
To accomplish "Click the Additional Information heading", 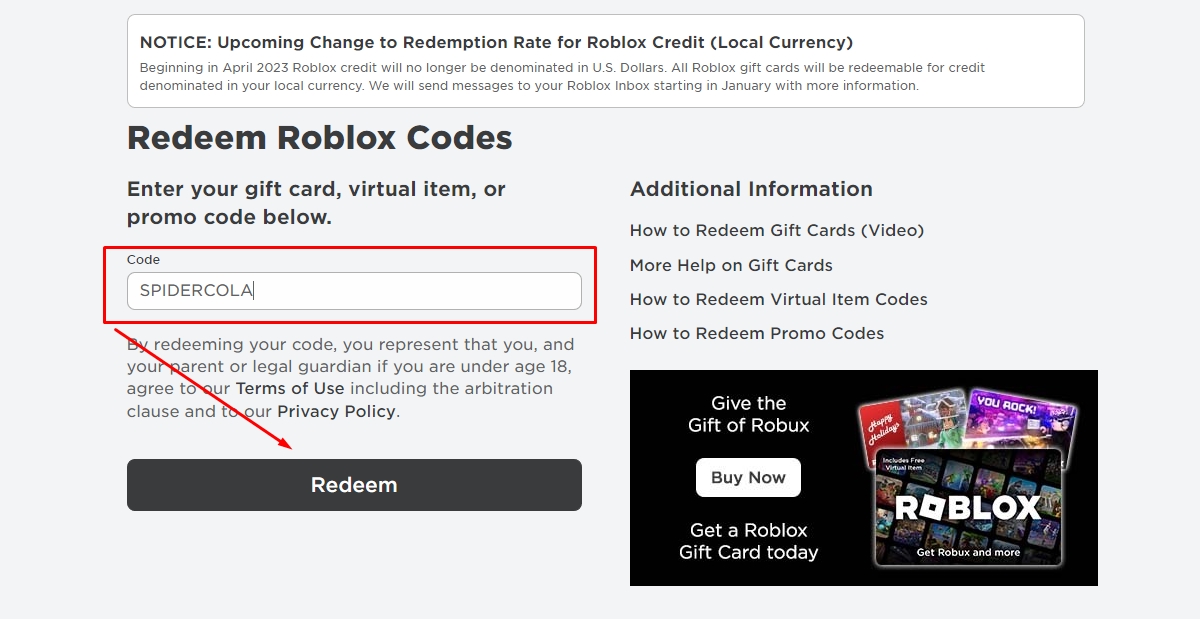I will (751, 189).
